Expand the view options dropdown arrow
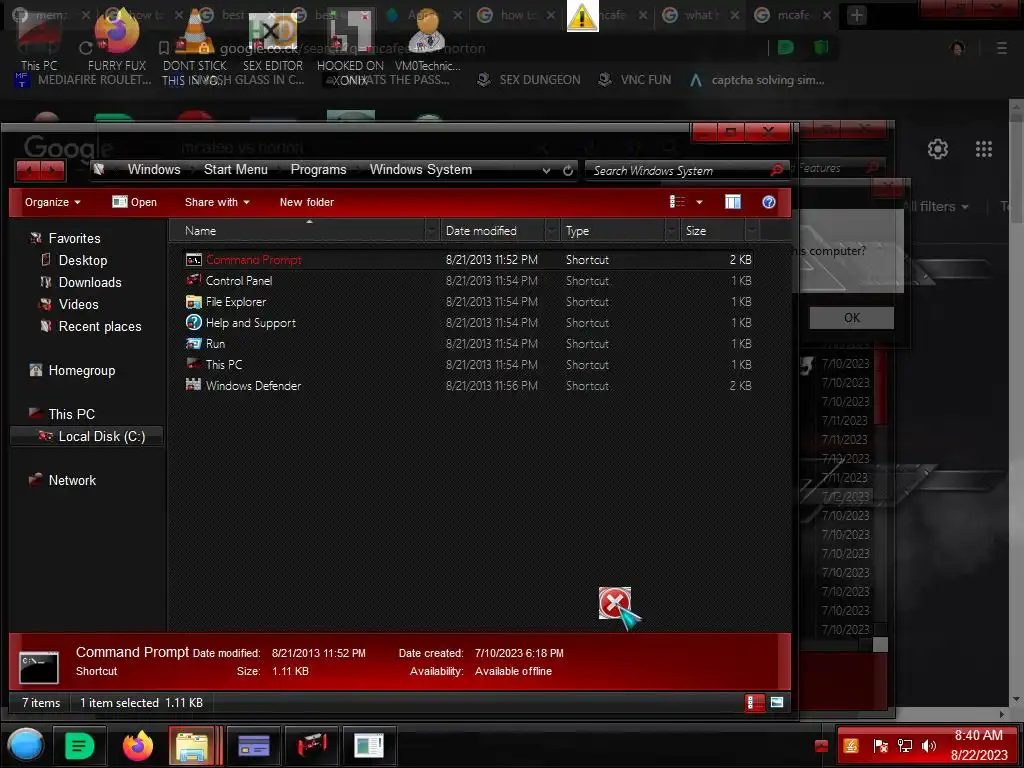This screenshot has width=1024, height=768. pyautogui.click(x=699, y=202)
